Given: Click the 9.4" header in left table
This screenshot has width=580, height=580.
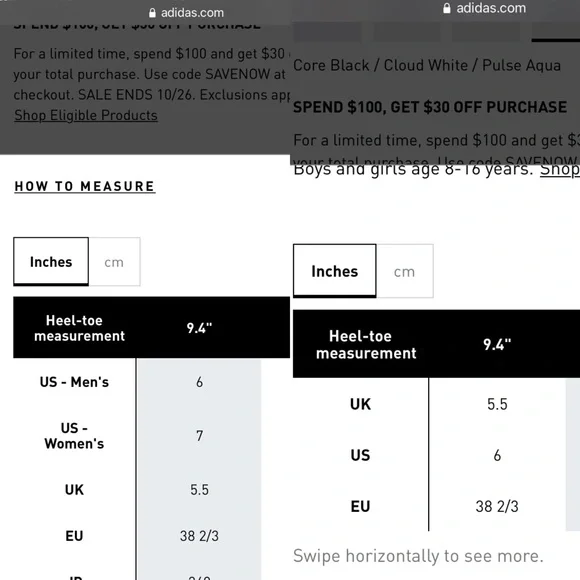Looking at the screenshot, I should point(199,328).
